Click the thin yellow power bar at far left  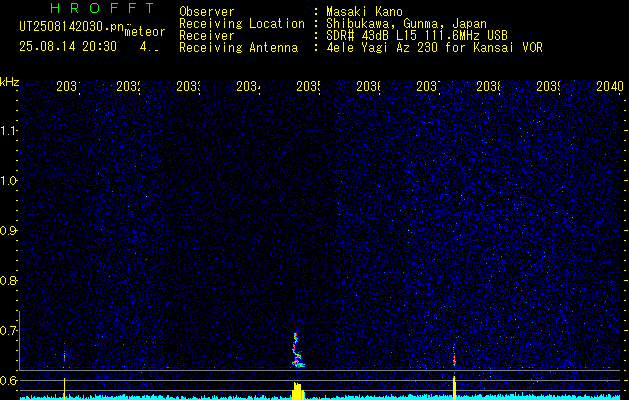click(64, 388)
